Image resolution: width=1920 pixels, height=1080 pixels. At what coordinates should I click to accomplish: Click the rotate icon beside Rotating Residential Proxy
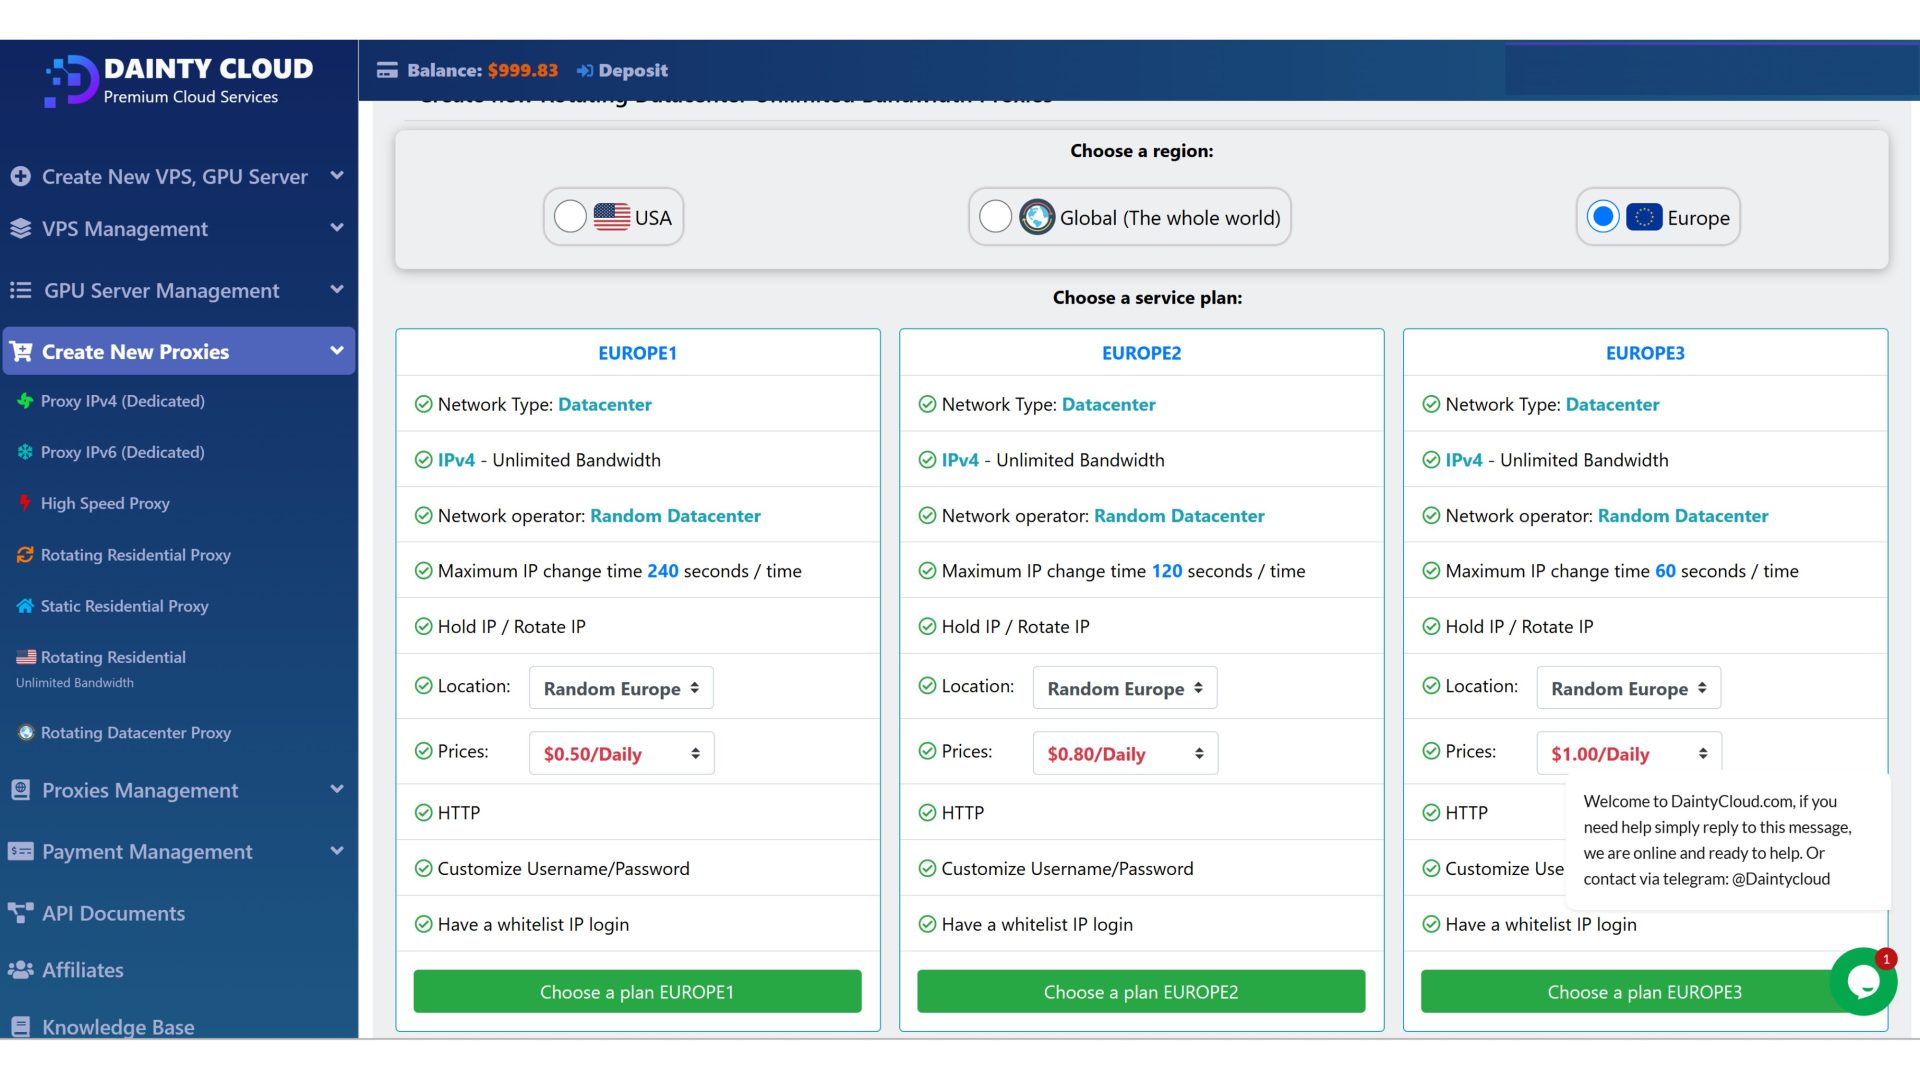point(25,554)
